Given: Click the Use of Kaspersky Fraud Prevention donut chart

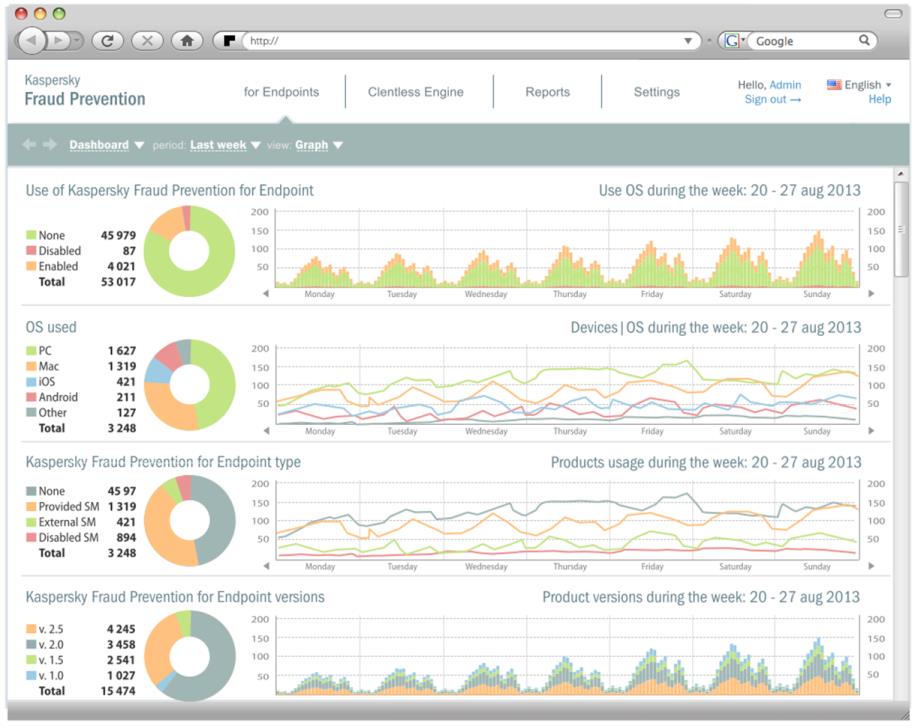Looking at the screenshot, I should click(x=190, y=251).
